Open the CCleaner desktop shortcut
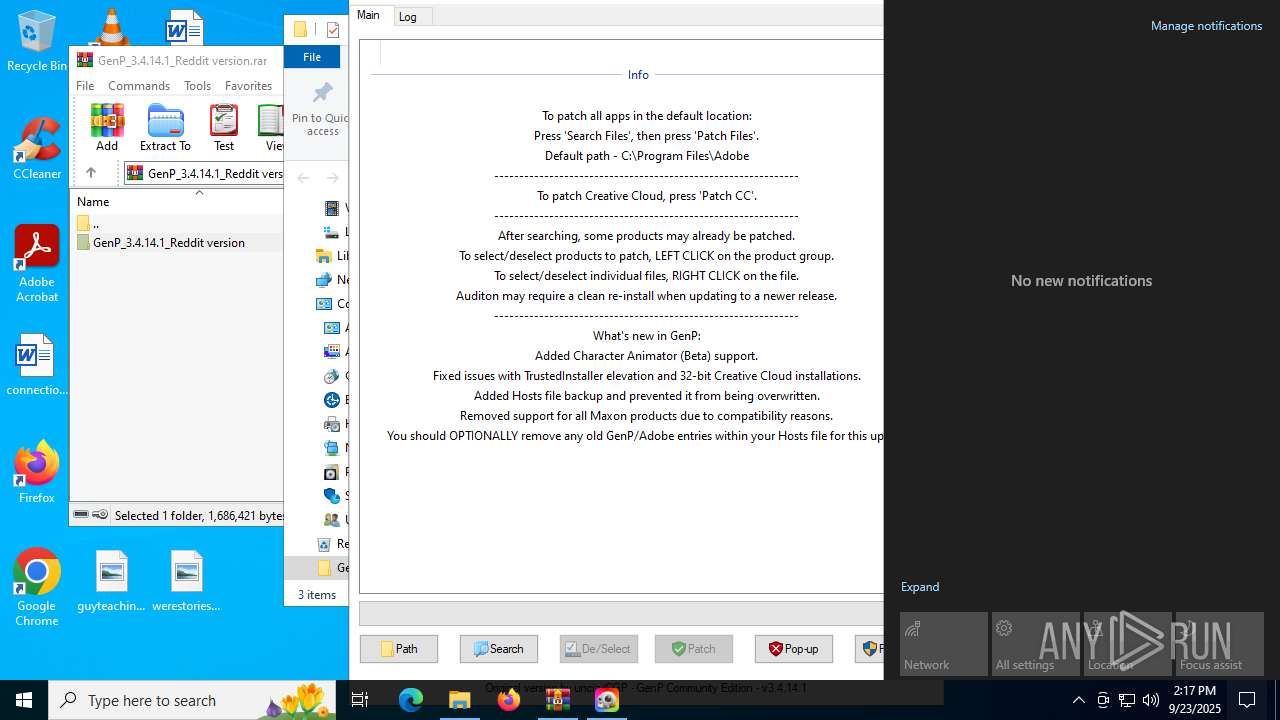Screen dimensions: 1280x720 coord(37,148)
